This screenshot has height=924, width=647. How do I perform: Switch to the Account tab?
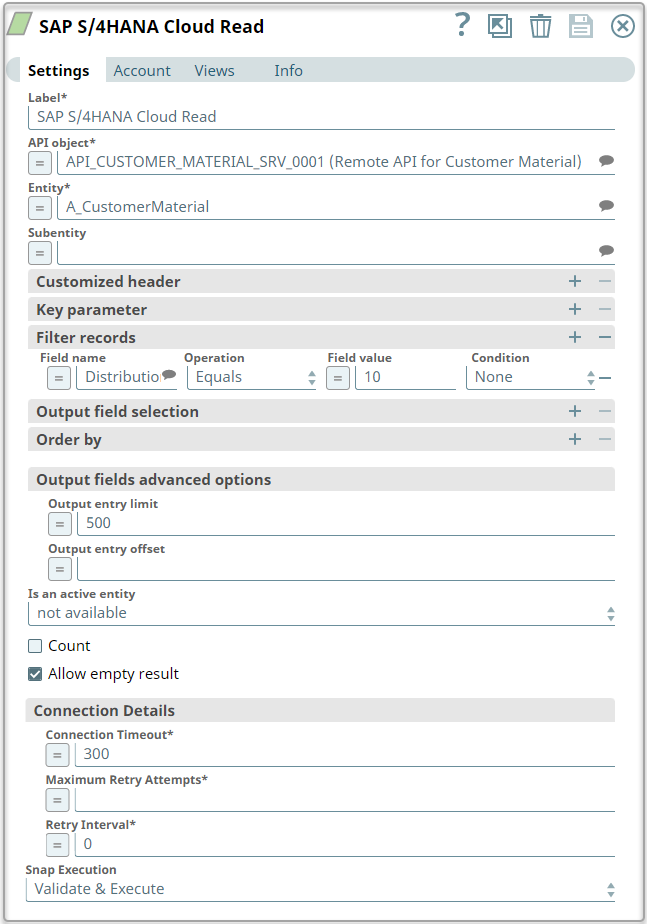click(x=142, y=70)
